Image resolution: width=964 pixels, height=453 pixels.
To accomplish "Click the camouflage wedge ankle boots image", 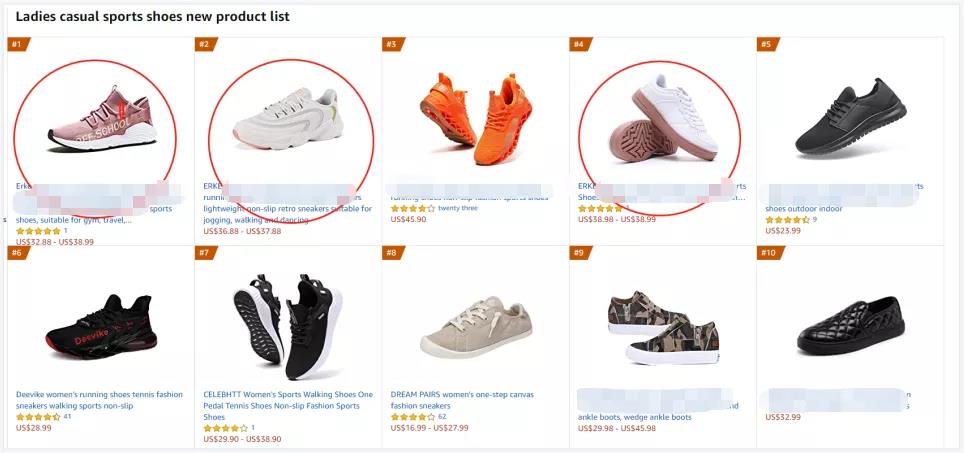I will [662, 326].
